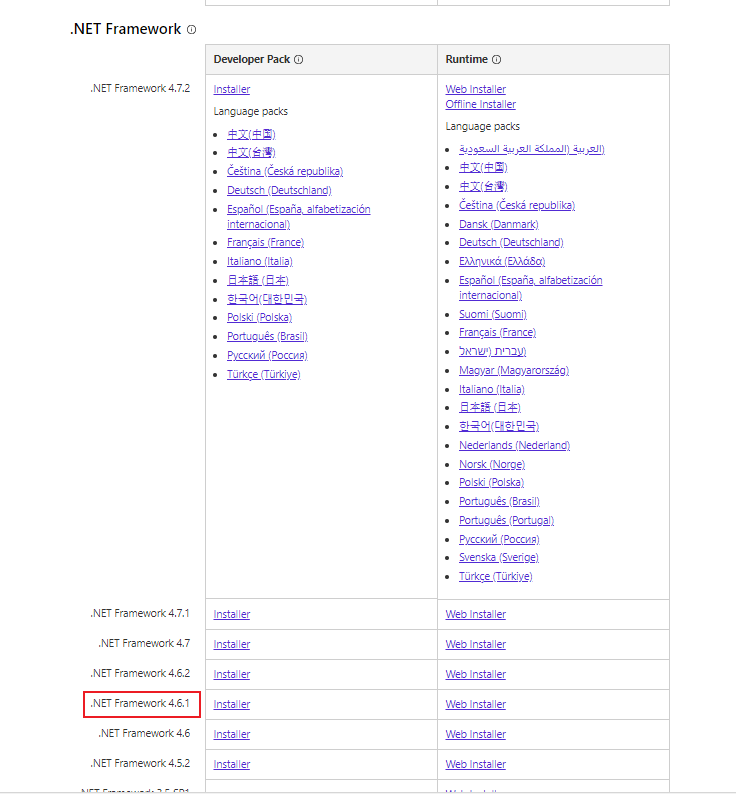This screenshot has height=794, width=736.
Task: Select Русский Runtime language pack
Action: point(499,539)
